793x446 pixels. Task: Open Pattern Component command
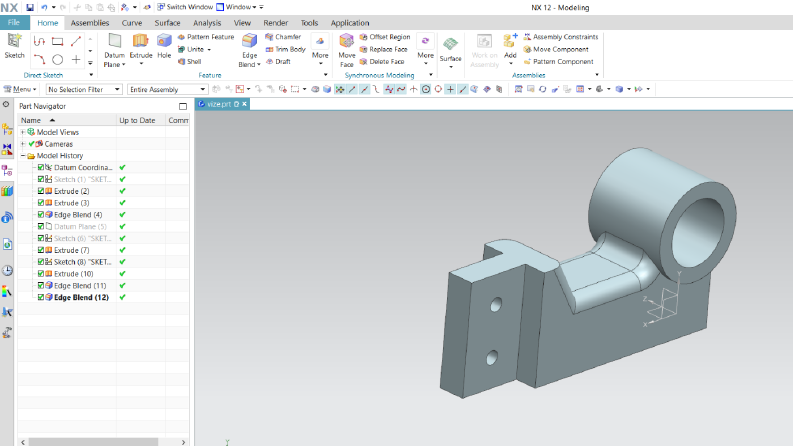click(x=558, y=62)
